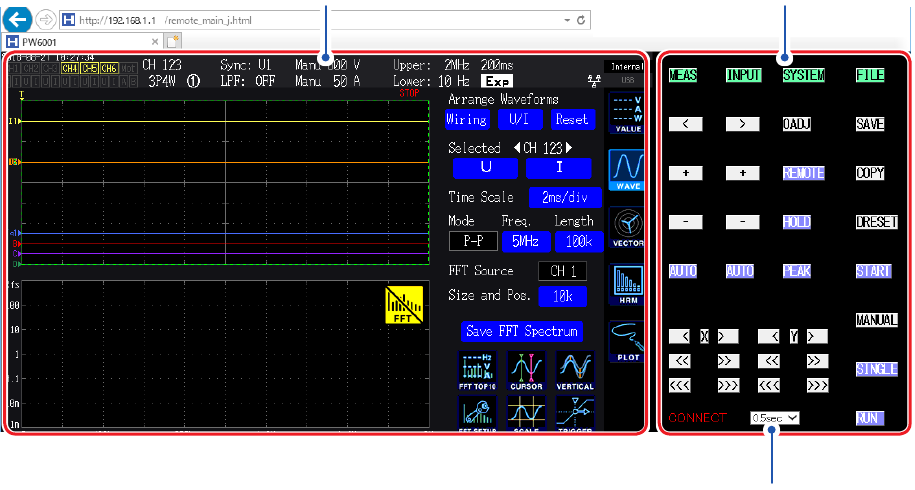Toggle the PEAK hold key
Image resolution: width=915 pixels, height=490 pixels.
click(x=797, y=271)
